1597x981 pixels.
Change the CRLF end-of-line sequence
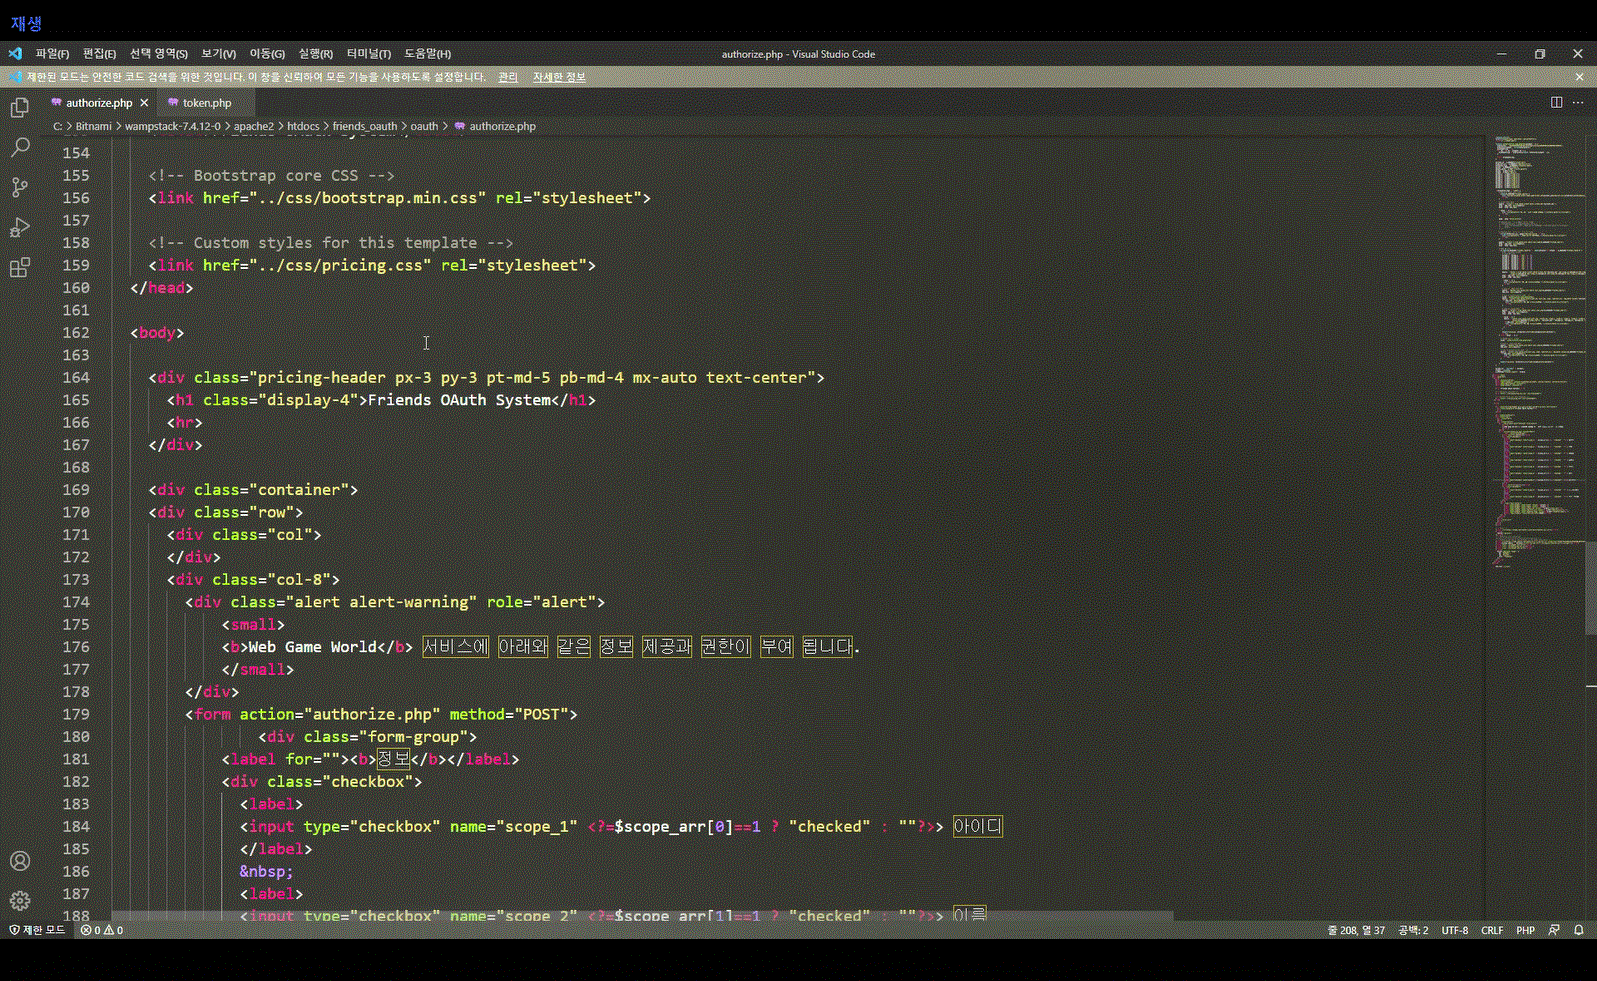(1492, 930)
